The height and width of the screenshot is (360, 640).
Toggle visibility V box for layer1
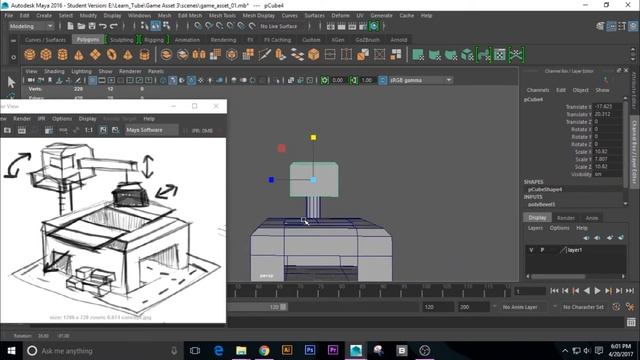[531, 250]
